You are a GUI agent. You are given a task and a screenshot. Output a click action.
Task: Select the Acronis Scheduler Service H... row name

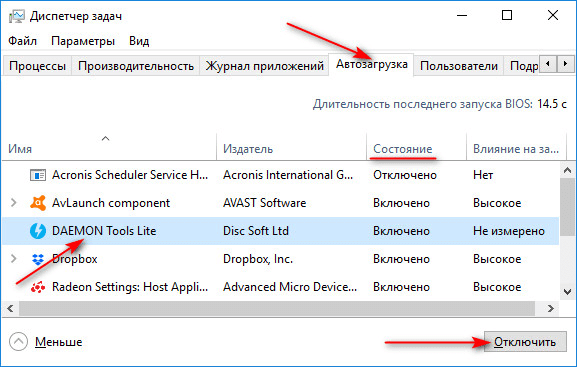130,175
